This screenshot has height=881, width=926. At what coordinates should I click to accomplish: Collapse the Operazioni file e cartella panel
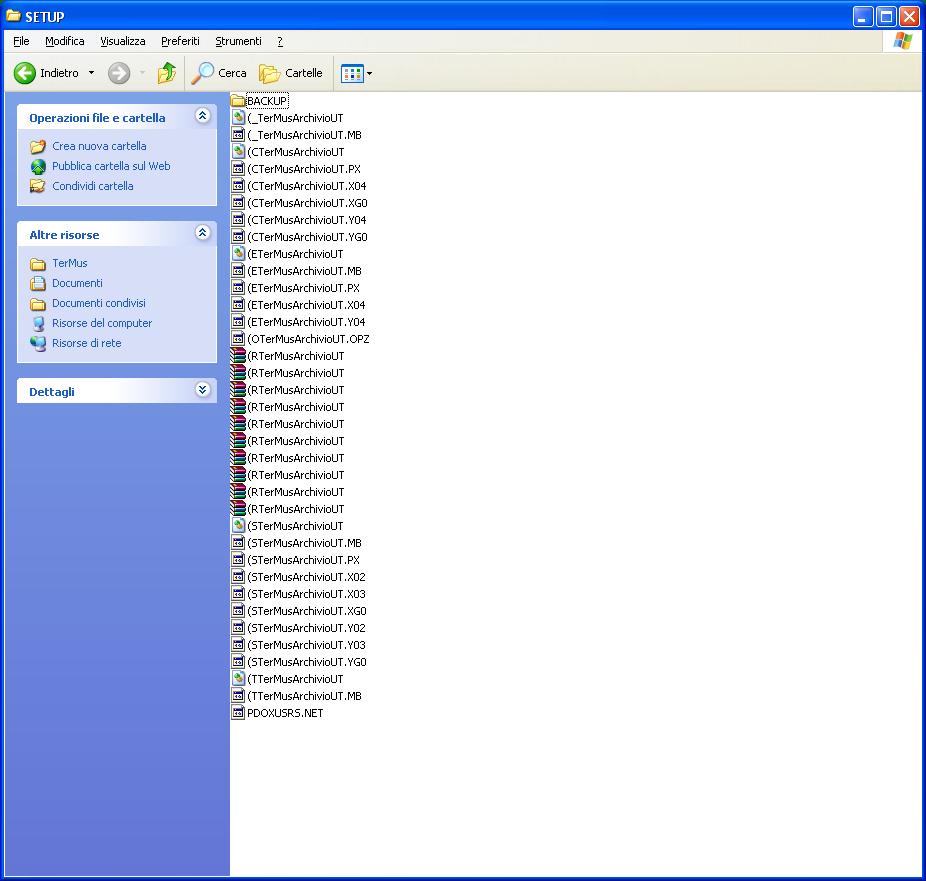(x=203, y=117)
